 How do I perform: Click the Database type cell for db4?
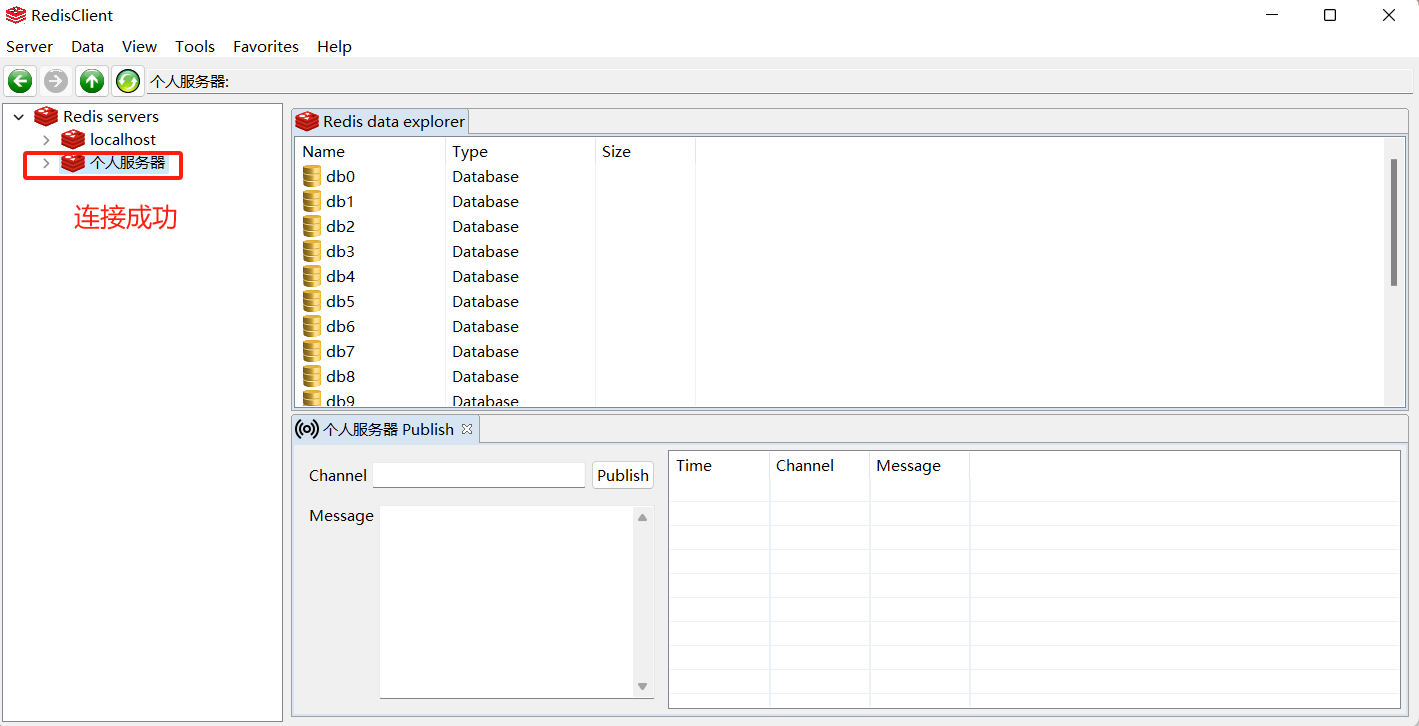pos(485,277)
